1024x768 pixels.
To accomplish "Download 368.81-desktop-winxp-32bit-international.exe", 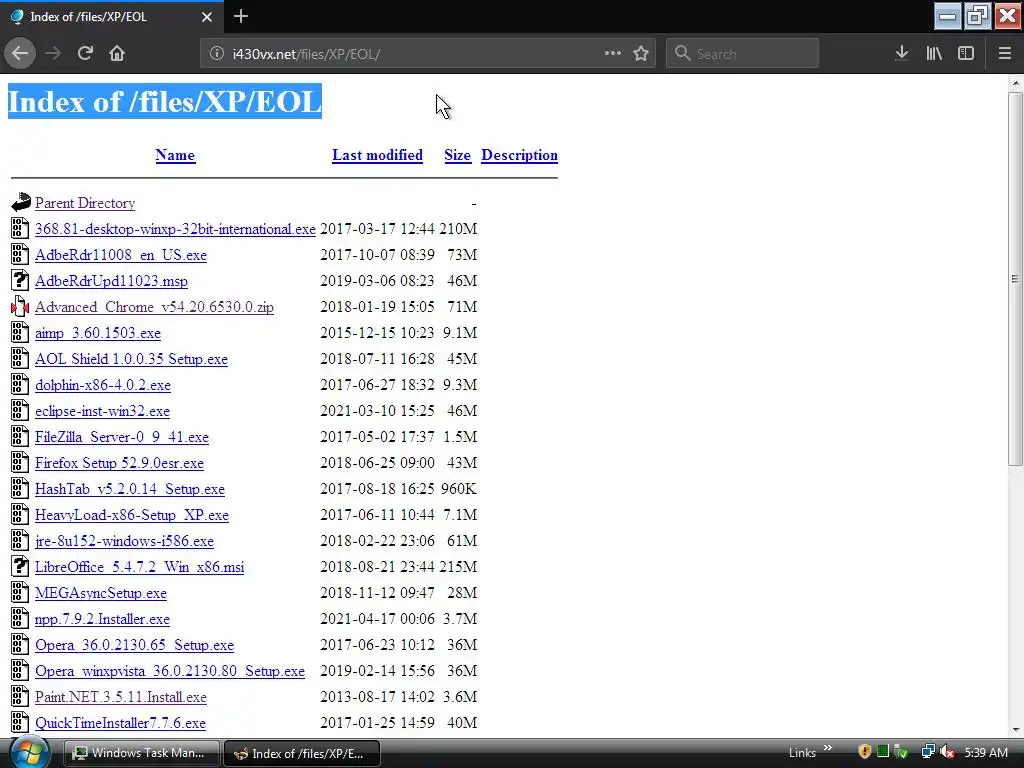I will pyautogui.click(x=175, y=229).
